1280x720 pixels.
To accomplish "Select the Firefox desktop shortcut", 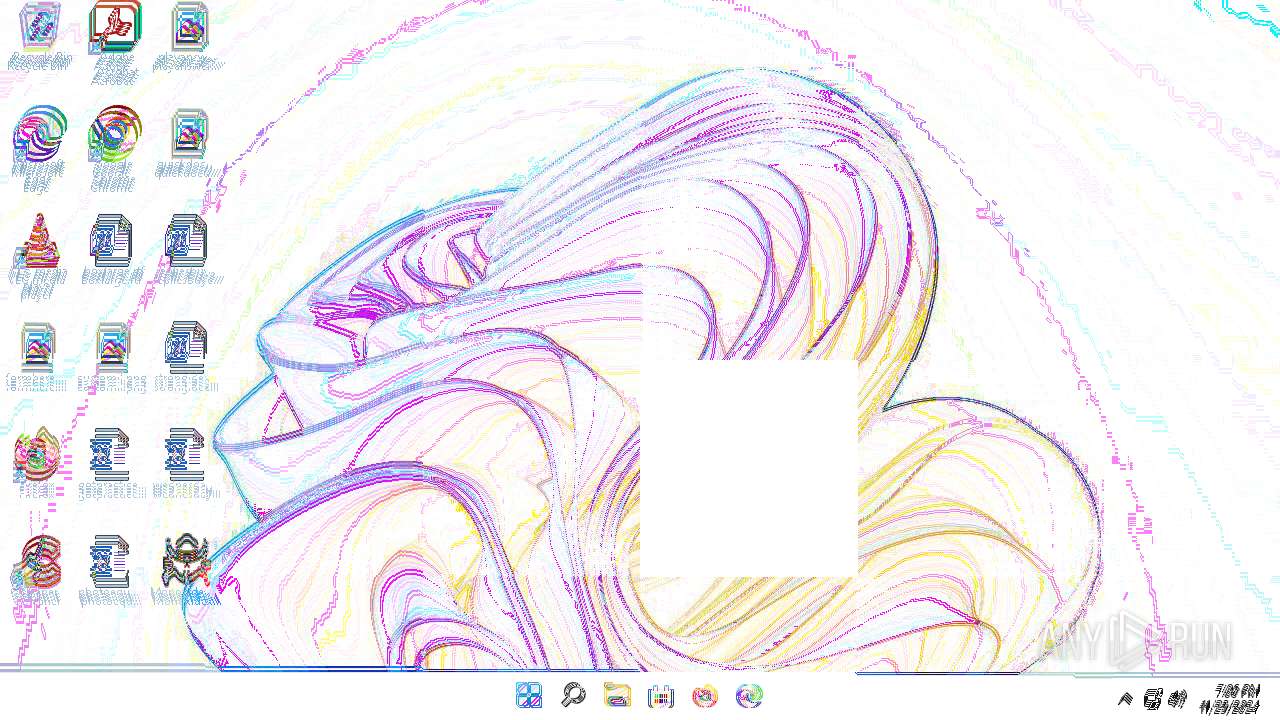I will 37,461.
